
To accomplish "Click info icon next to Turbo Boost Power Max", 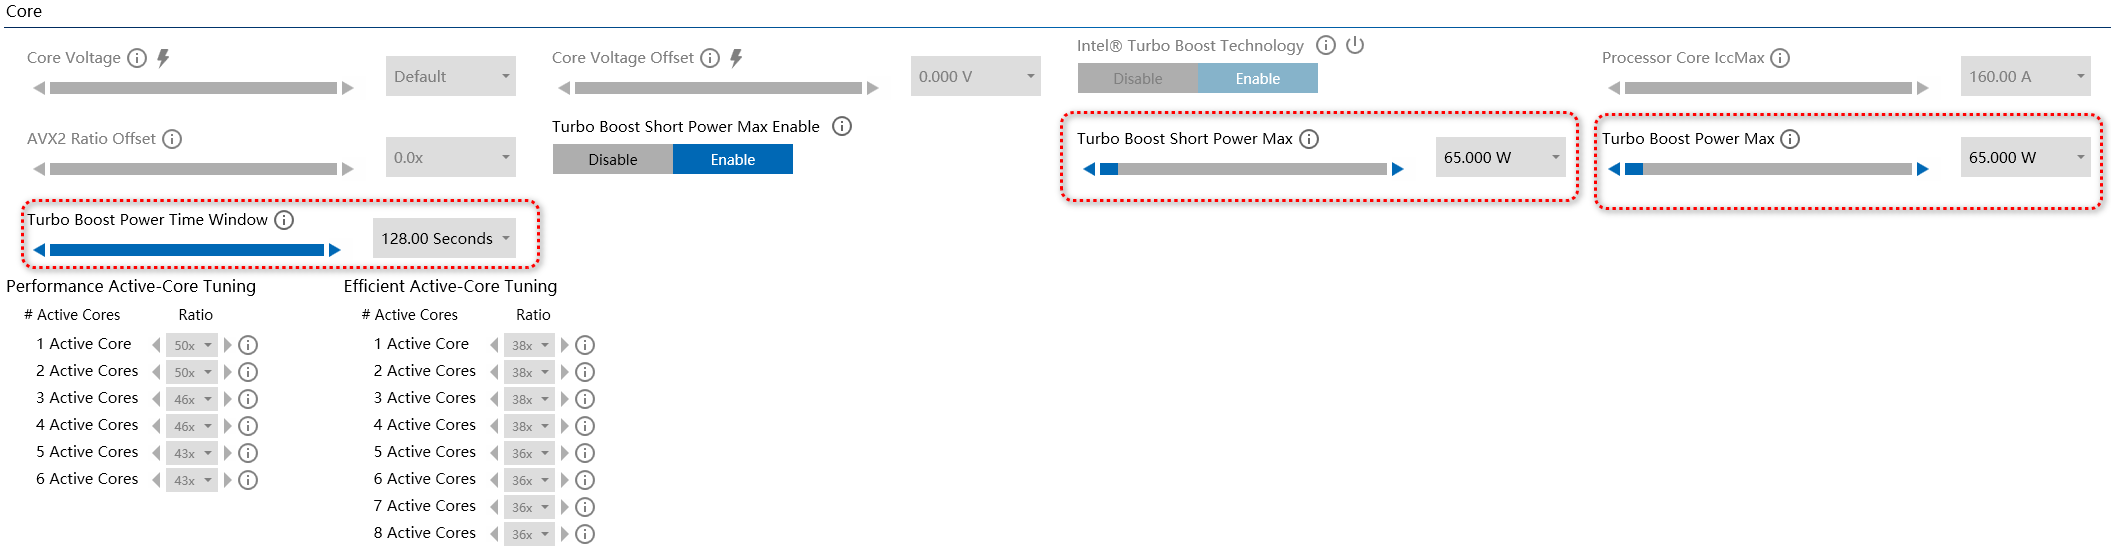I will click(1790, 139).
